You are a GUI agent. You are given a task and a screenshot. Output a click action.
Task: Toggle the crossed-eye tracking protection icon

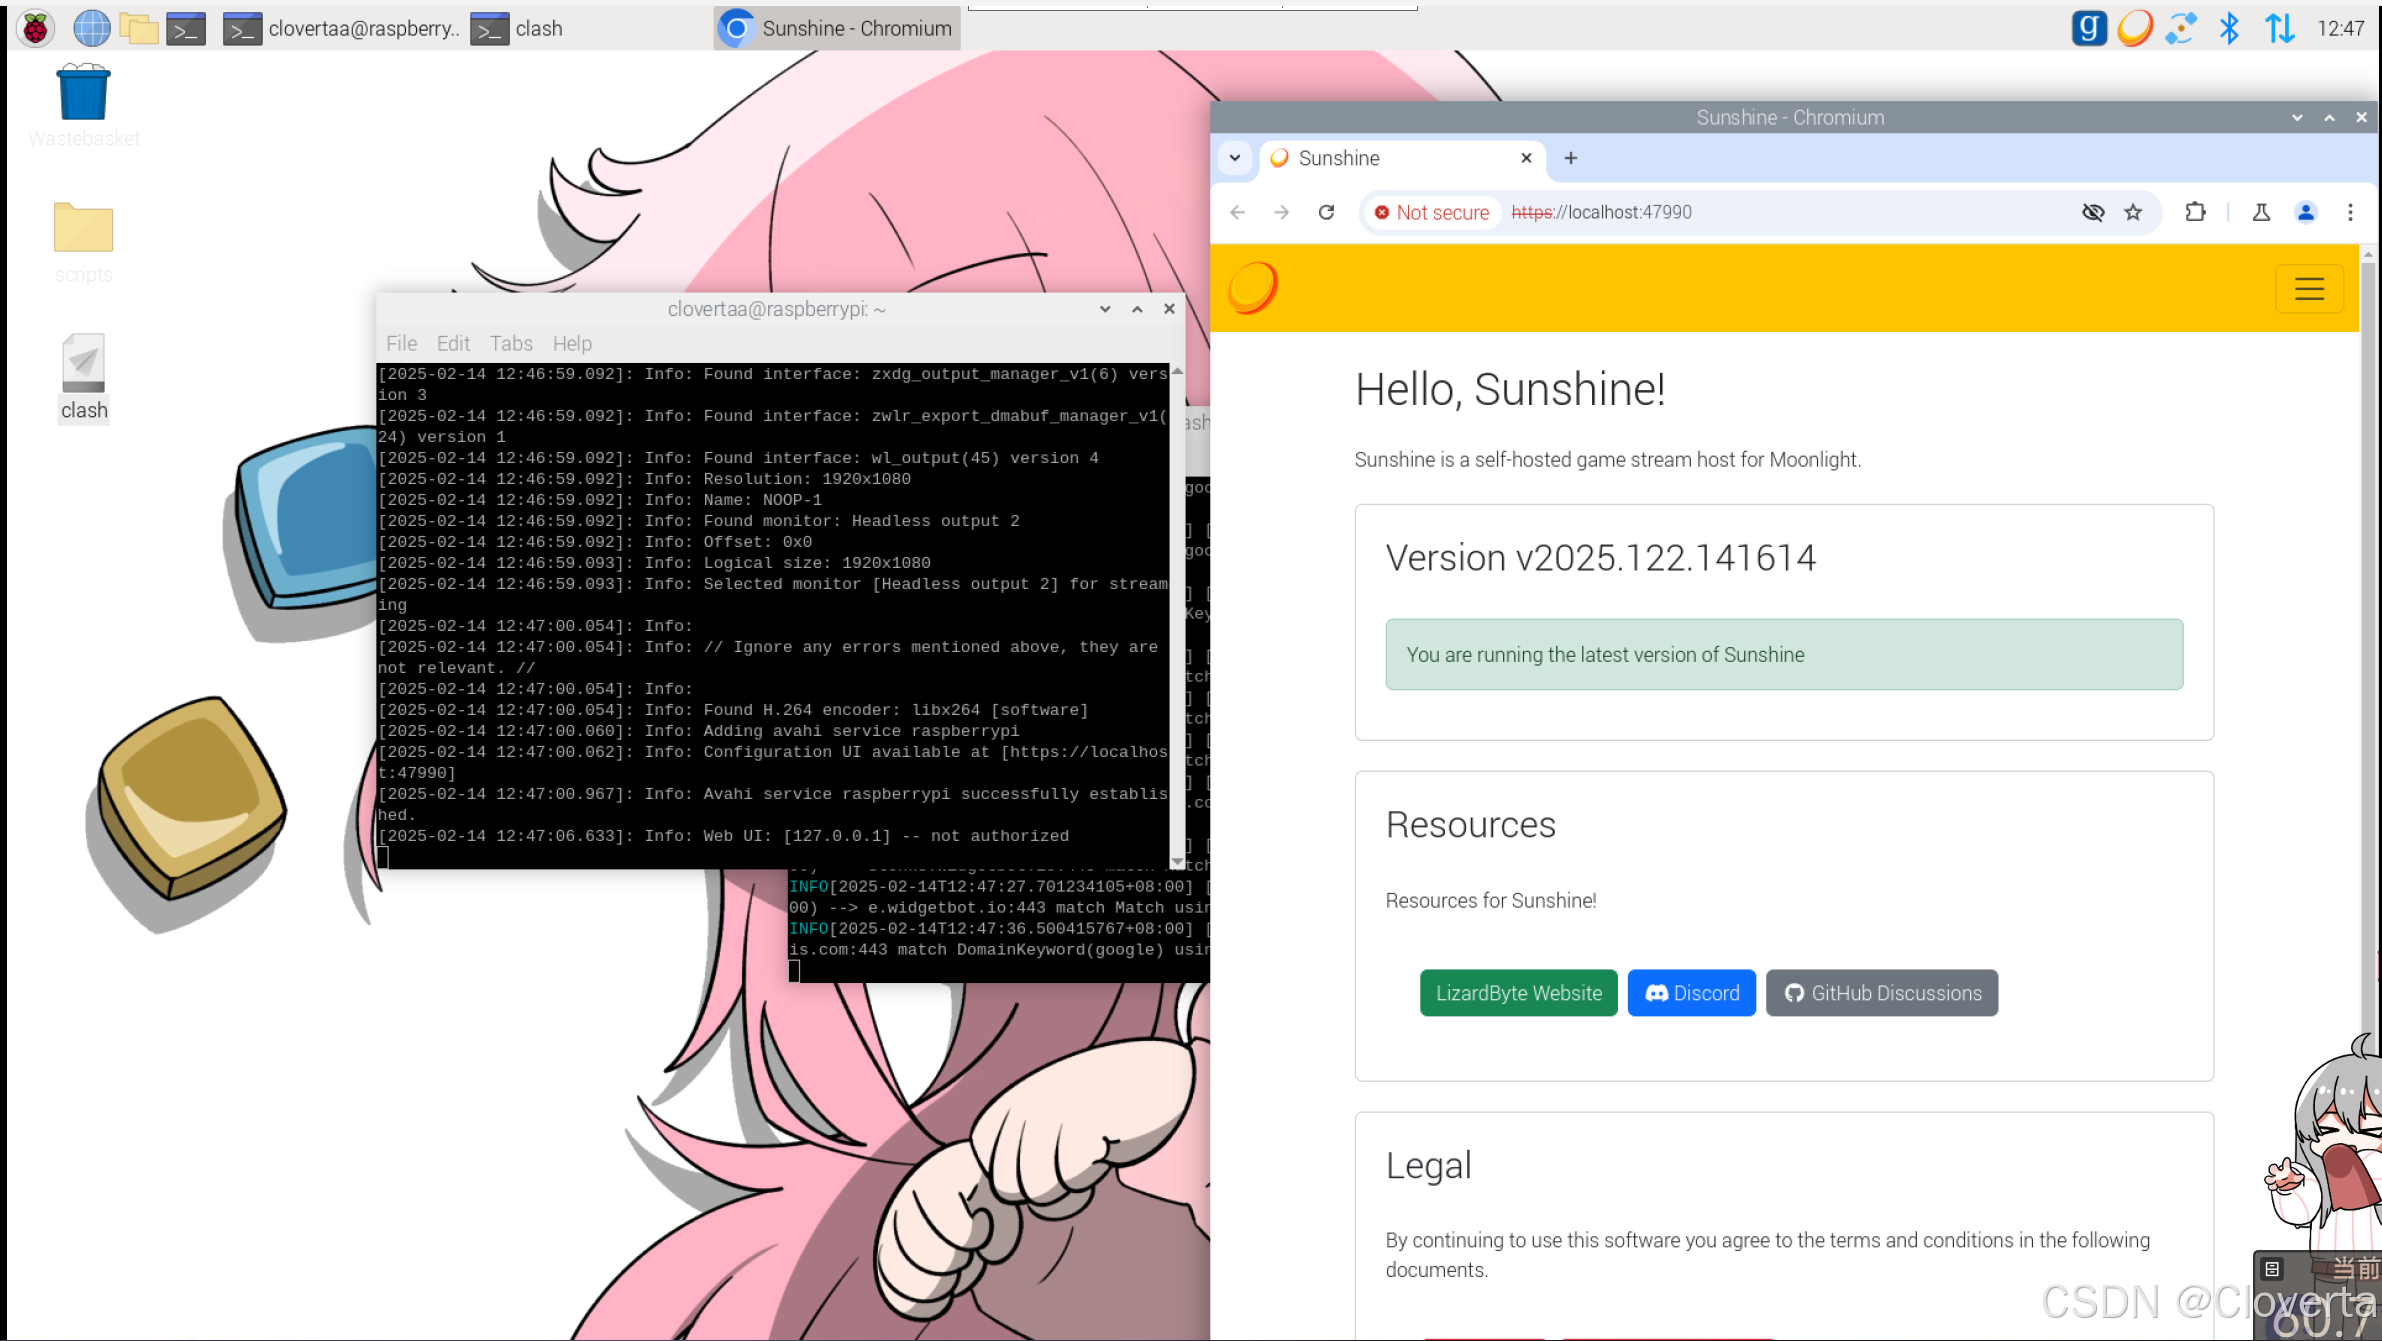[x=2092, y=212]
